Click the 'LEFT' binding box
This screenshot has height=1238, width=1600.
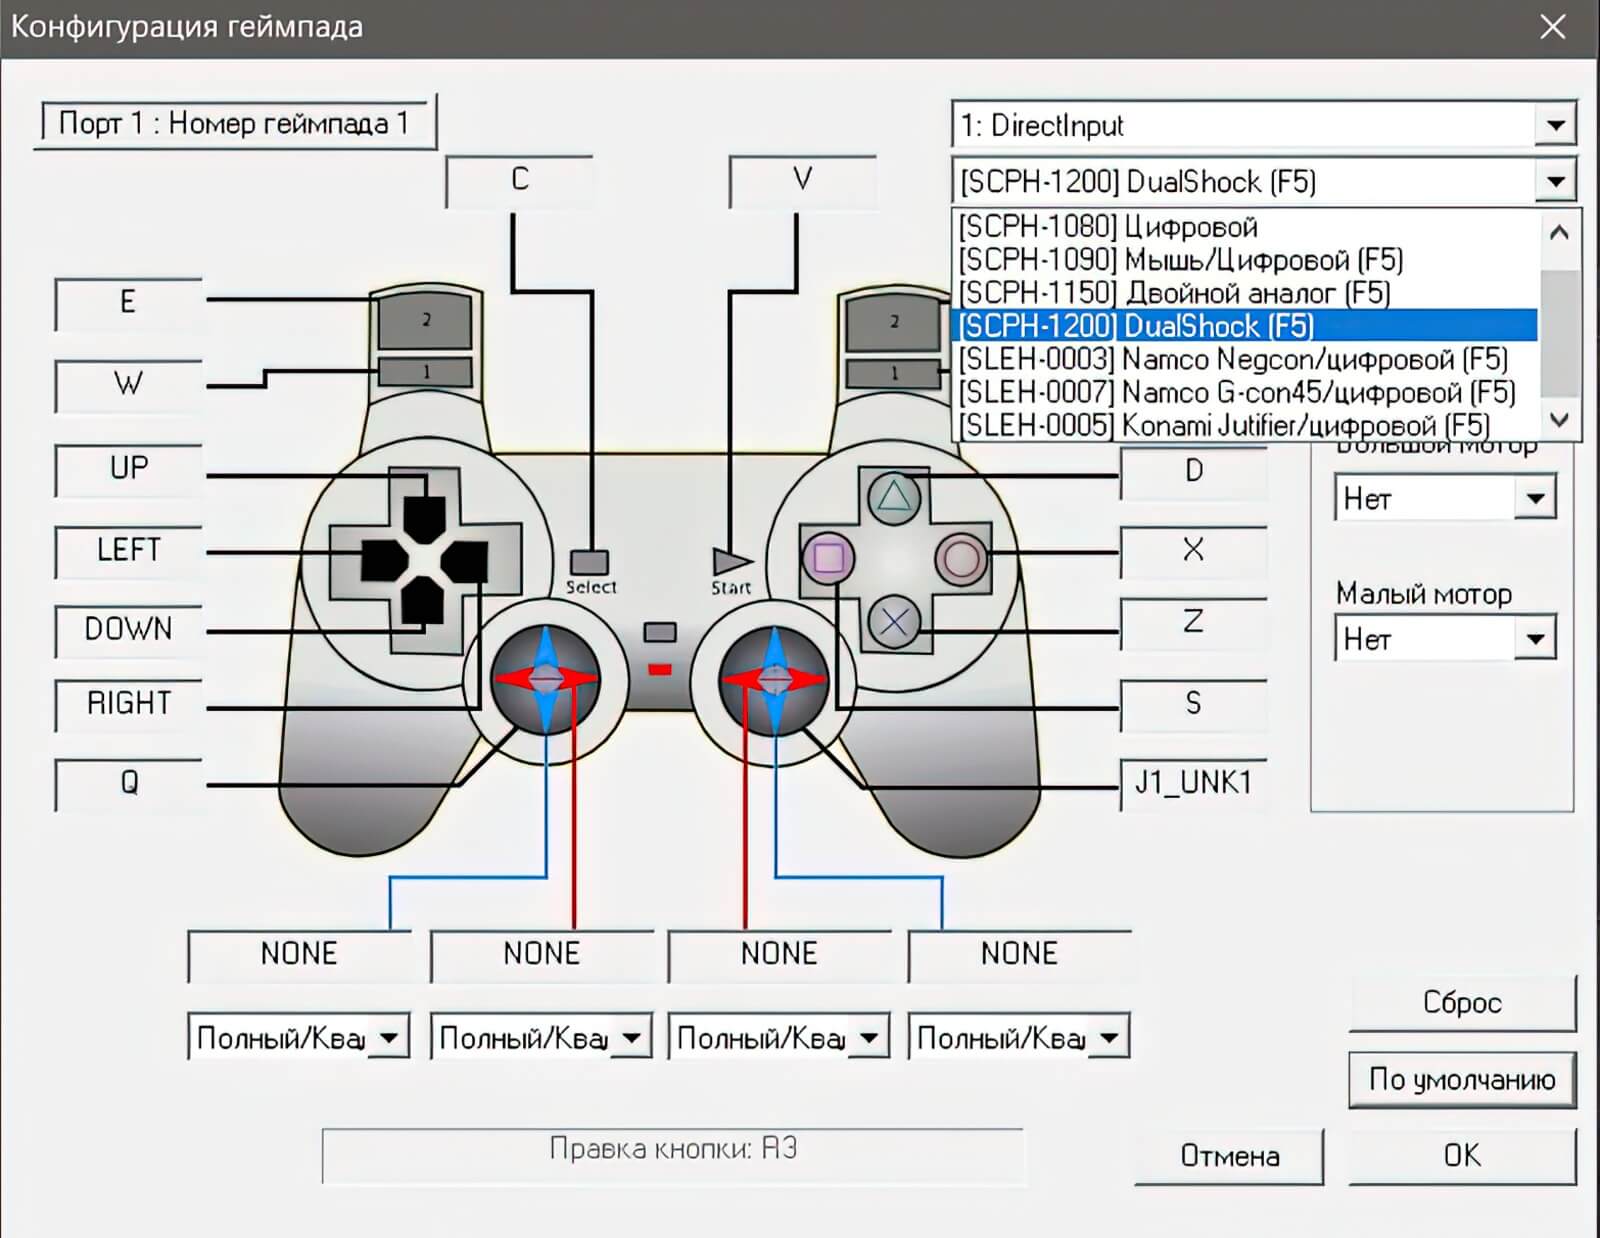tap(128, 552)
